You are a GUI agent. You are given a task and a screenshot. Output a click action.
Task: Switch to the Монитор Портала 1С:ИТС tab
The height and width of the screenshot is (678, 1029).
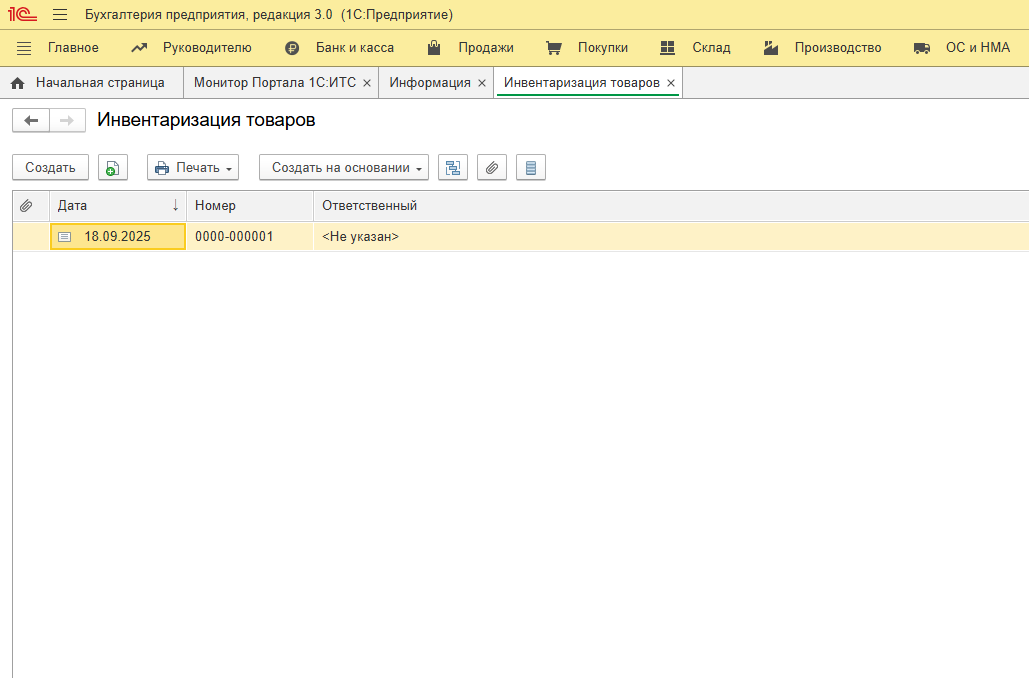click(x=274, y=83)
